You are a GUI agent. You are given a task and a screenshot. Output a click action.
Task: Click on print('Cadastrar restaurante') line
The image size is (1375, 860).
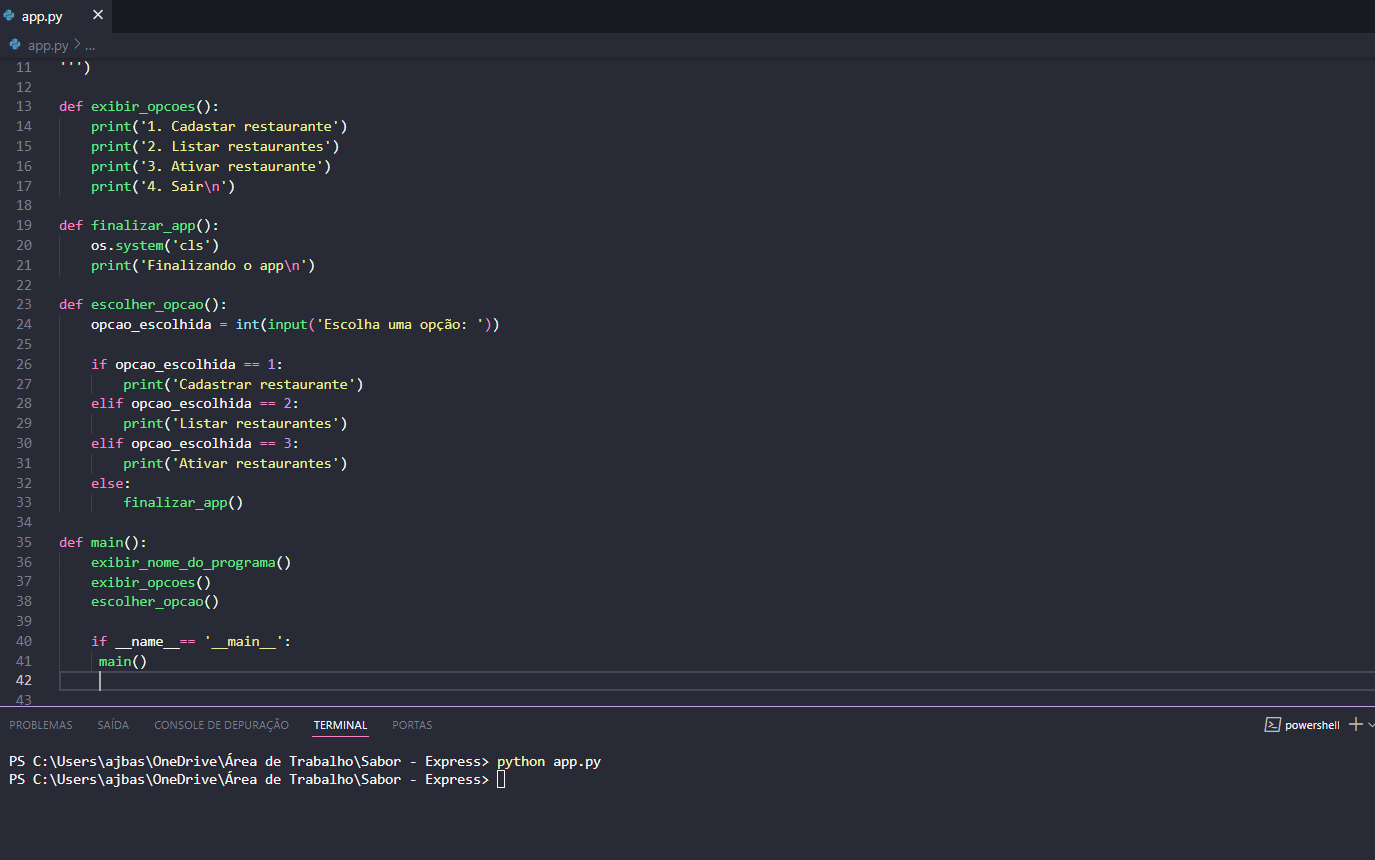[243, 384]
